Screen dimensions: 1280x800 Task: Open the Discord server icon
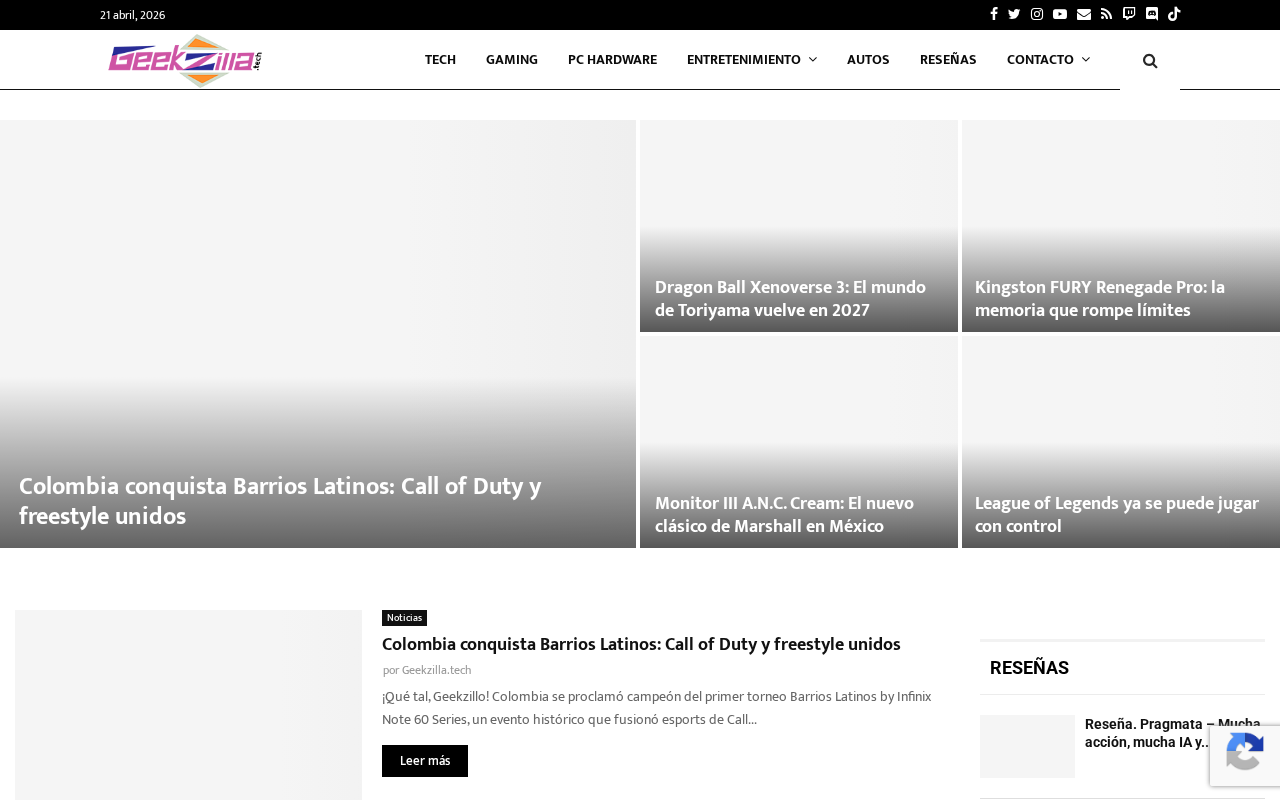pos(1152,14)
